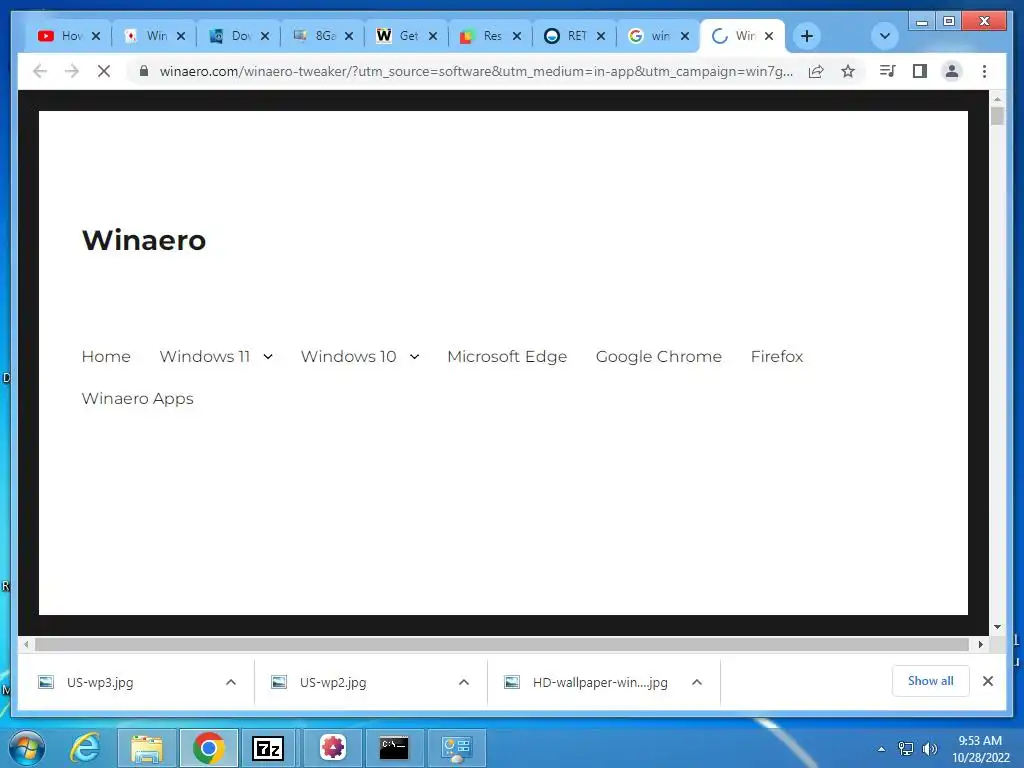This screenshot has height=768, width=1024.
Task: Open the Home menu link
Action: click(x=106, y=357)
